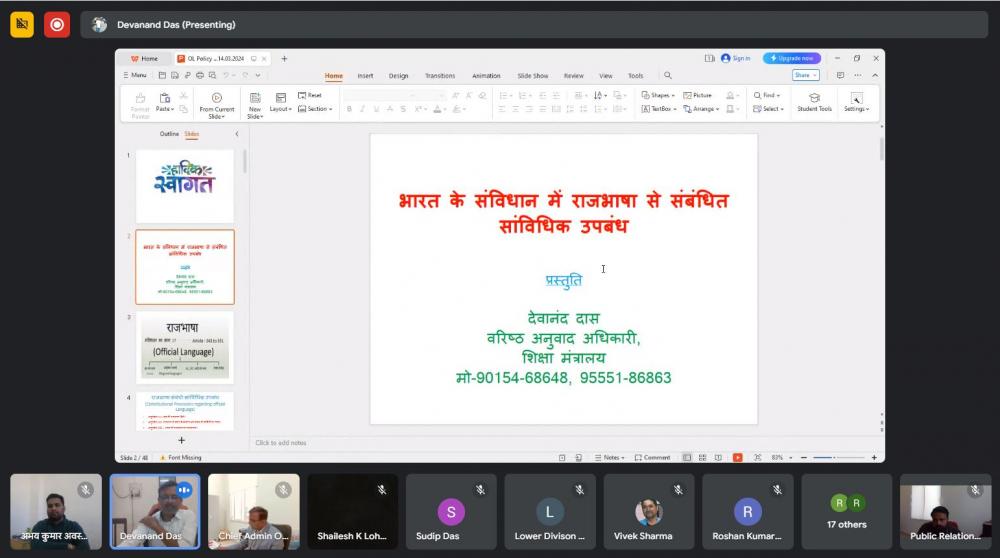Viewport: 1000px width, 558px height.
Task: Click the New Slide icon
Action: (x=255, y=98)
